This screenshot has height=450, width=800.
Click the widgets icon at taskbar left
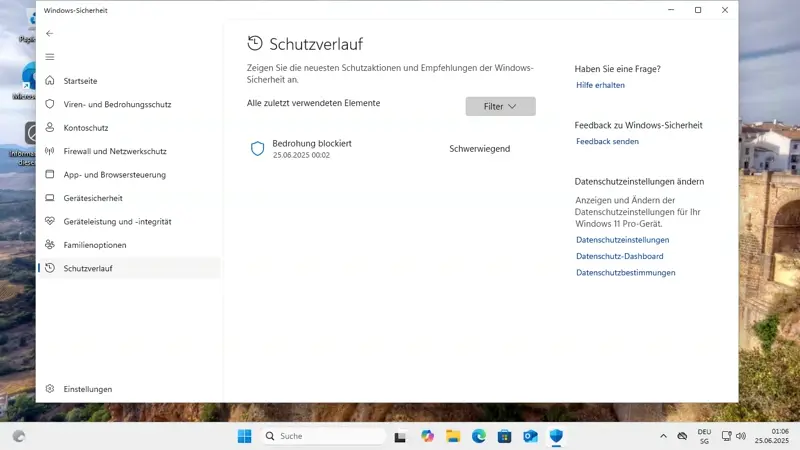pyautogui.click(x=19, y=436)
